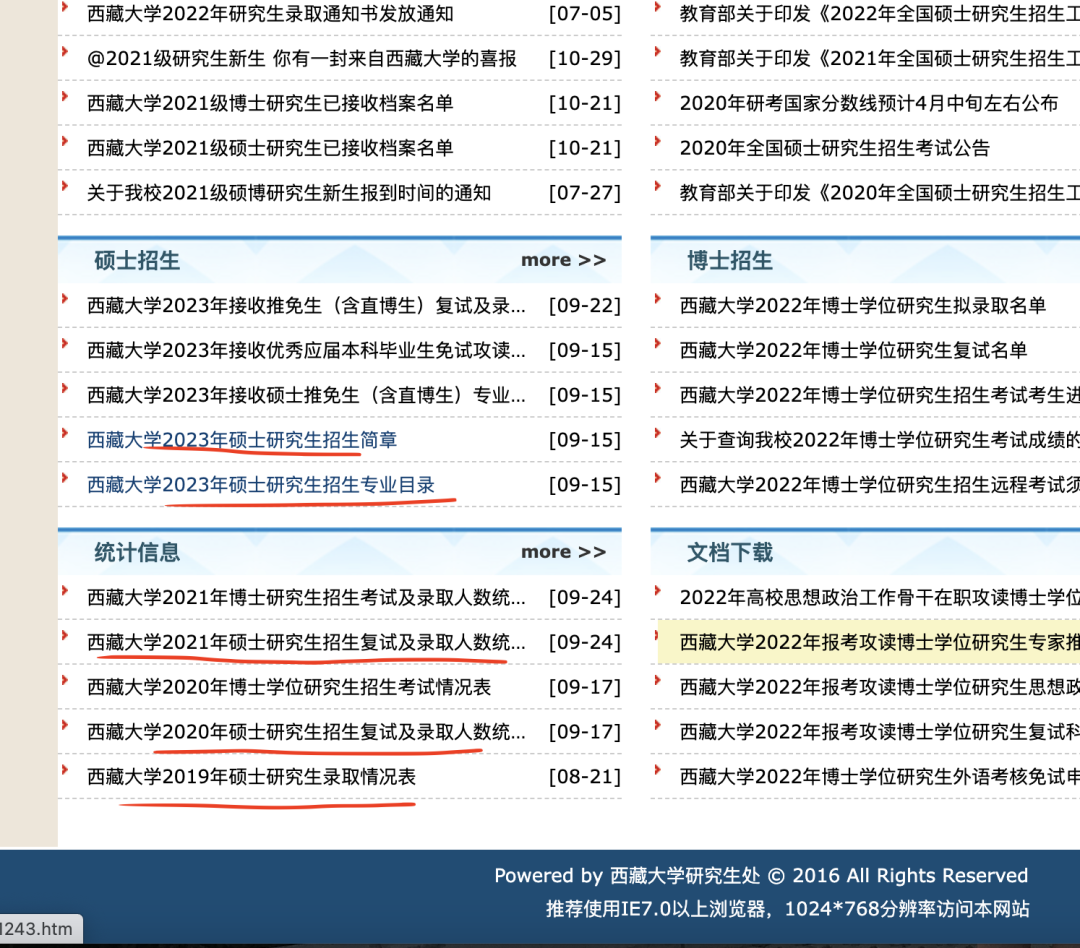This screenshot has height=948, width=1080.
Task: Open 西藏大学2022年博士学位研究生拟录取名单
Action: (862, 305)
